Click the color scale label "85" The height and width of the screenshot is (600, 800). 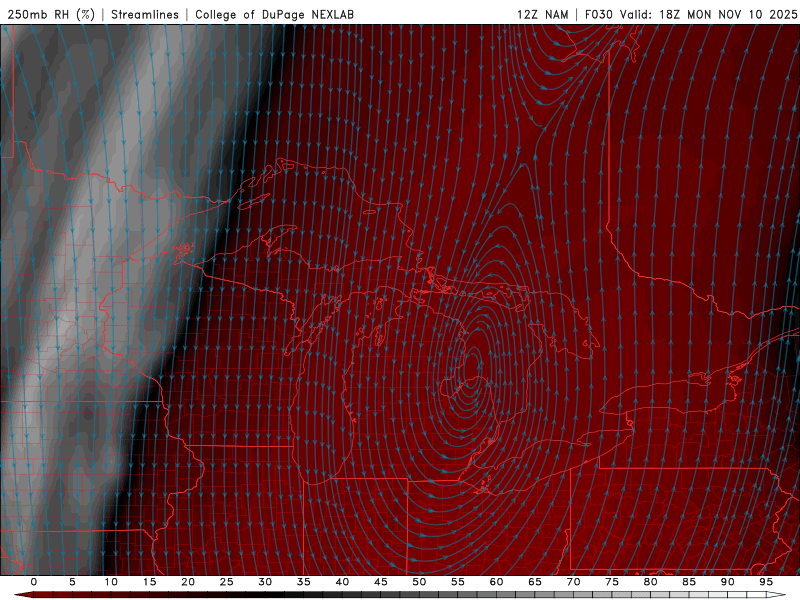pos(689,582)
